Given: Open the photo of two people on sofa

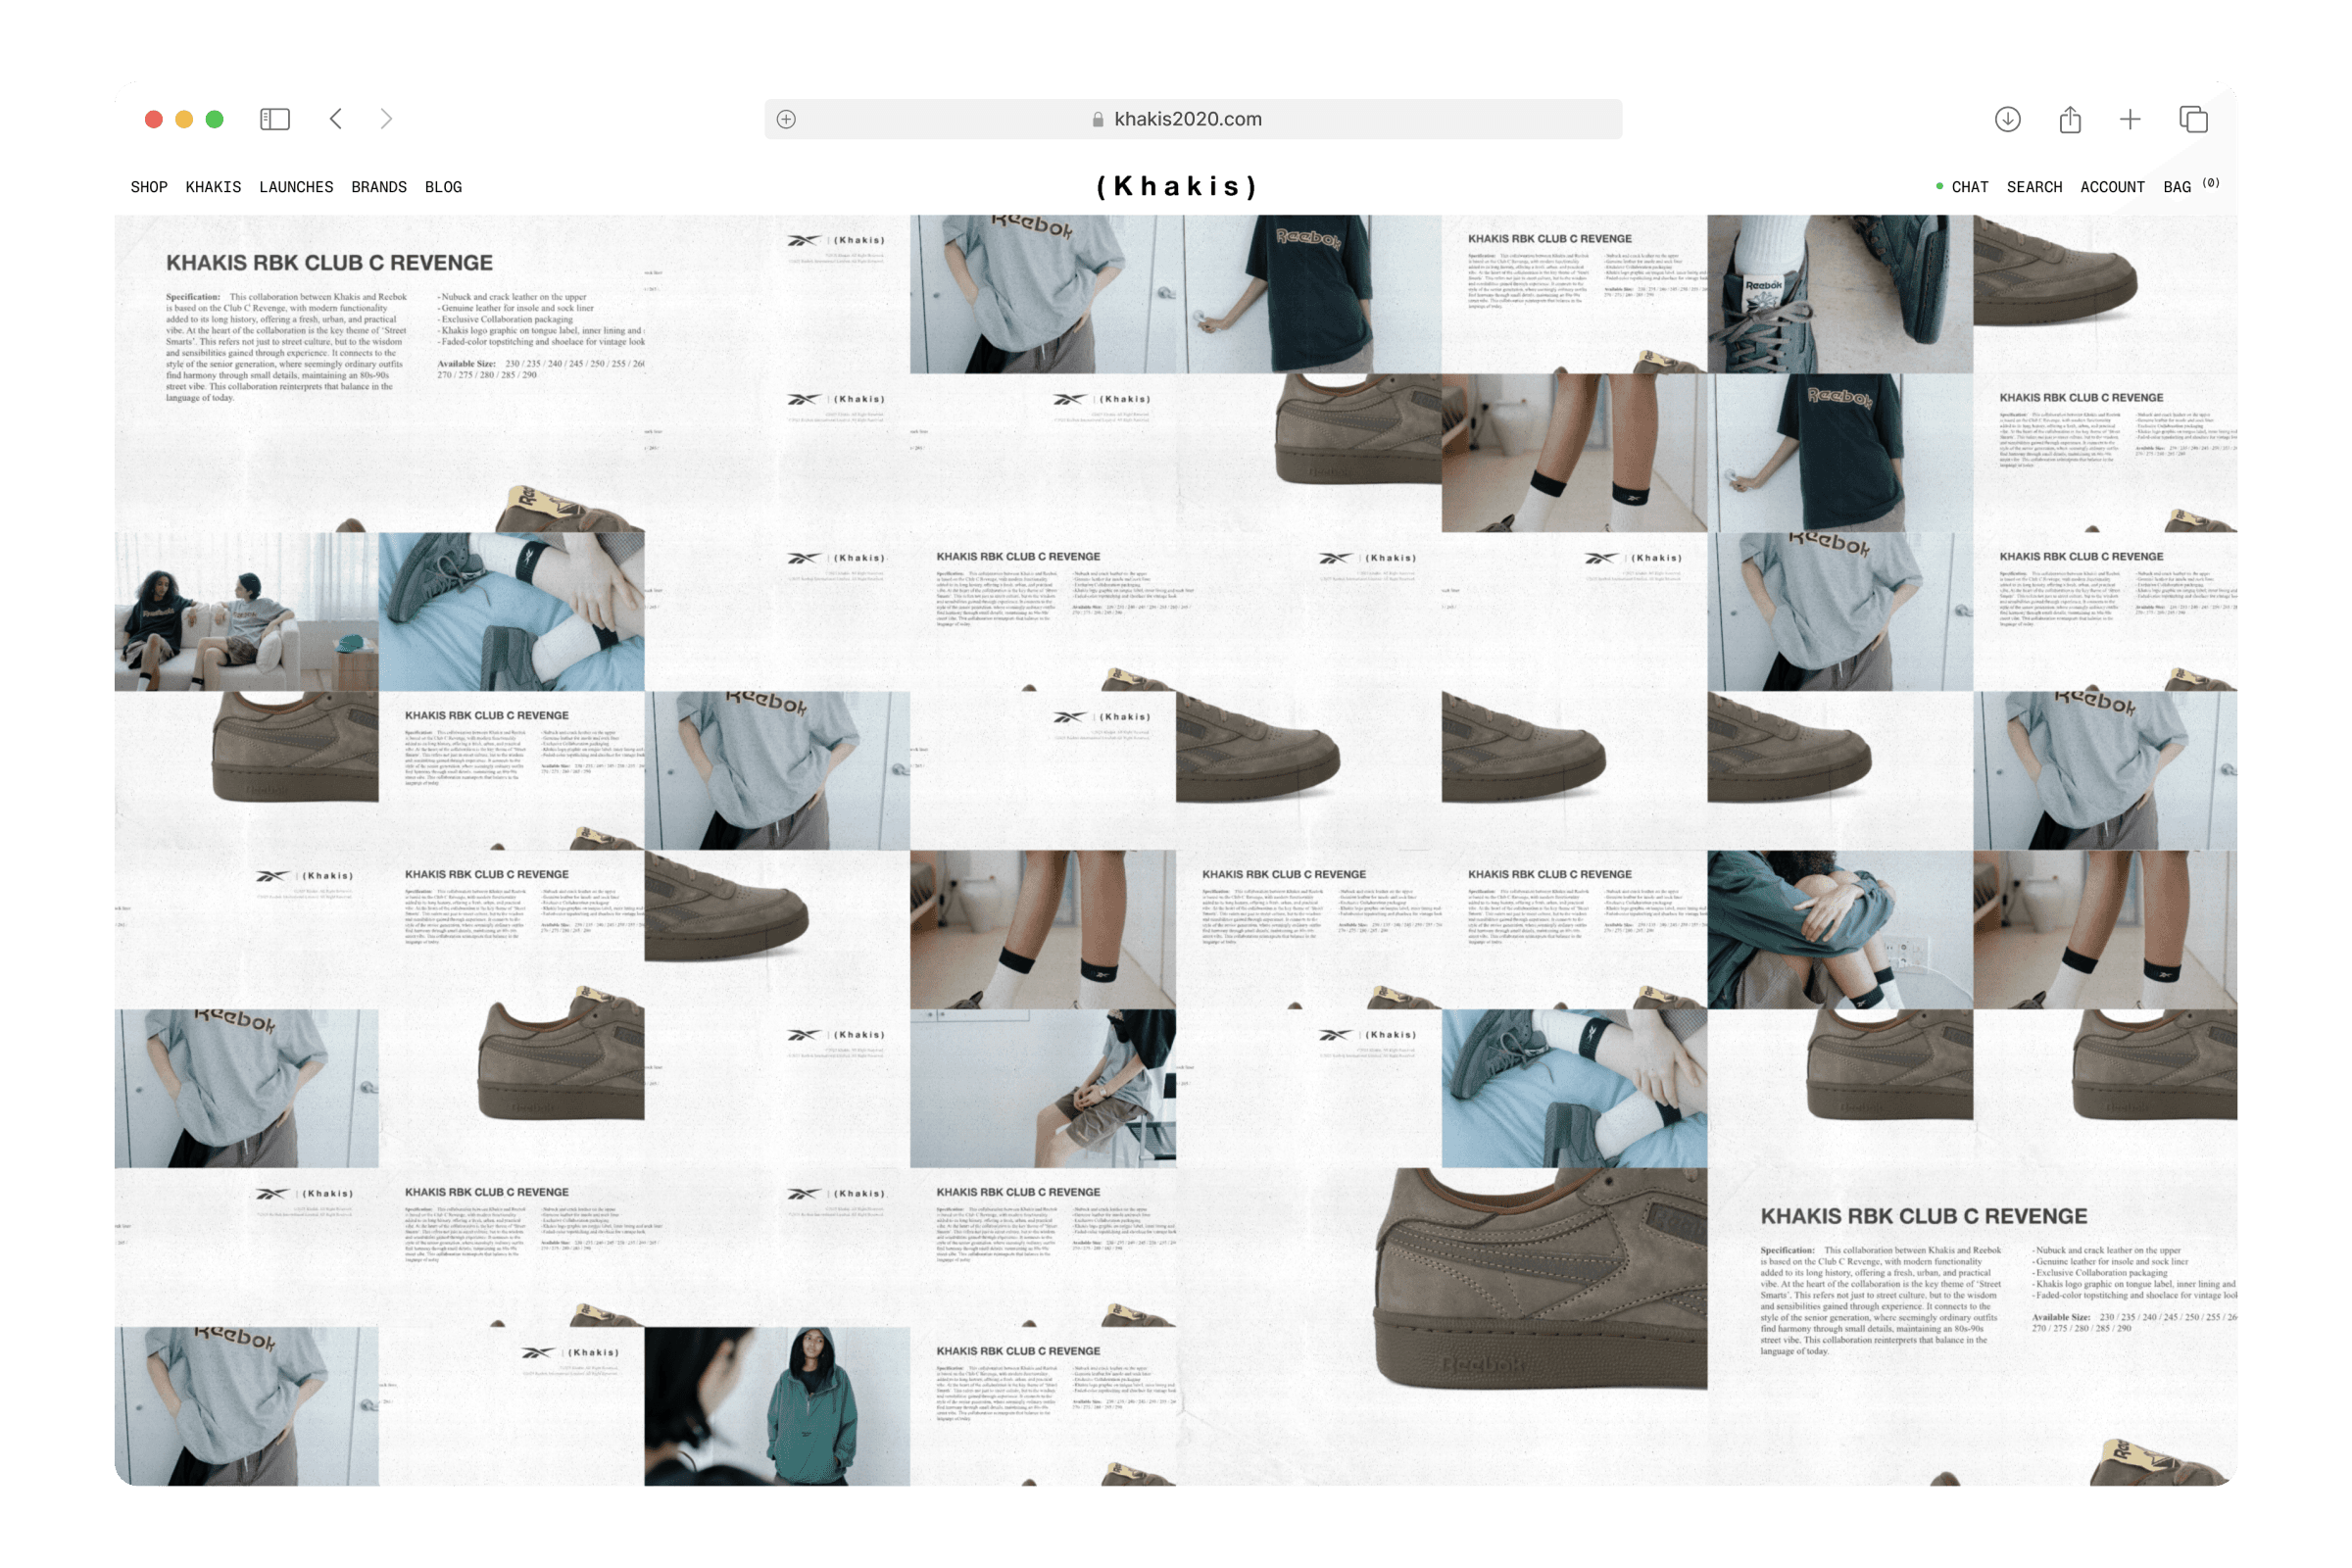Looking at the screenshot, I should coord(247,612).
